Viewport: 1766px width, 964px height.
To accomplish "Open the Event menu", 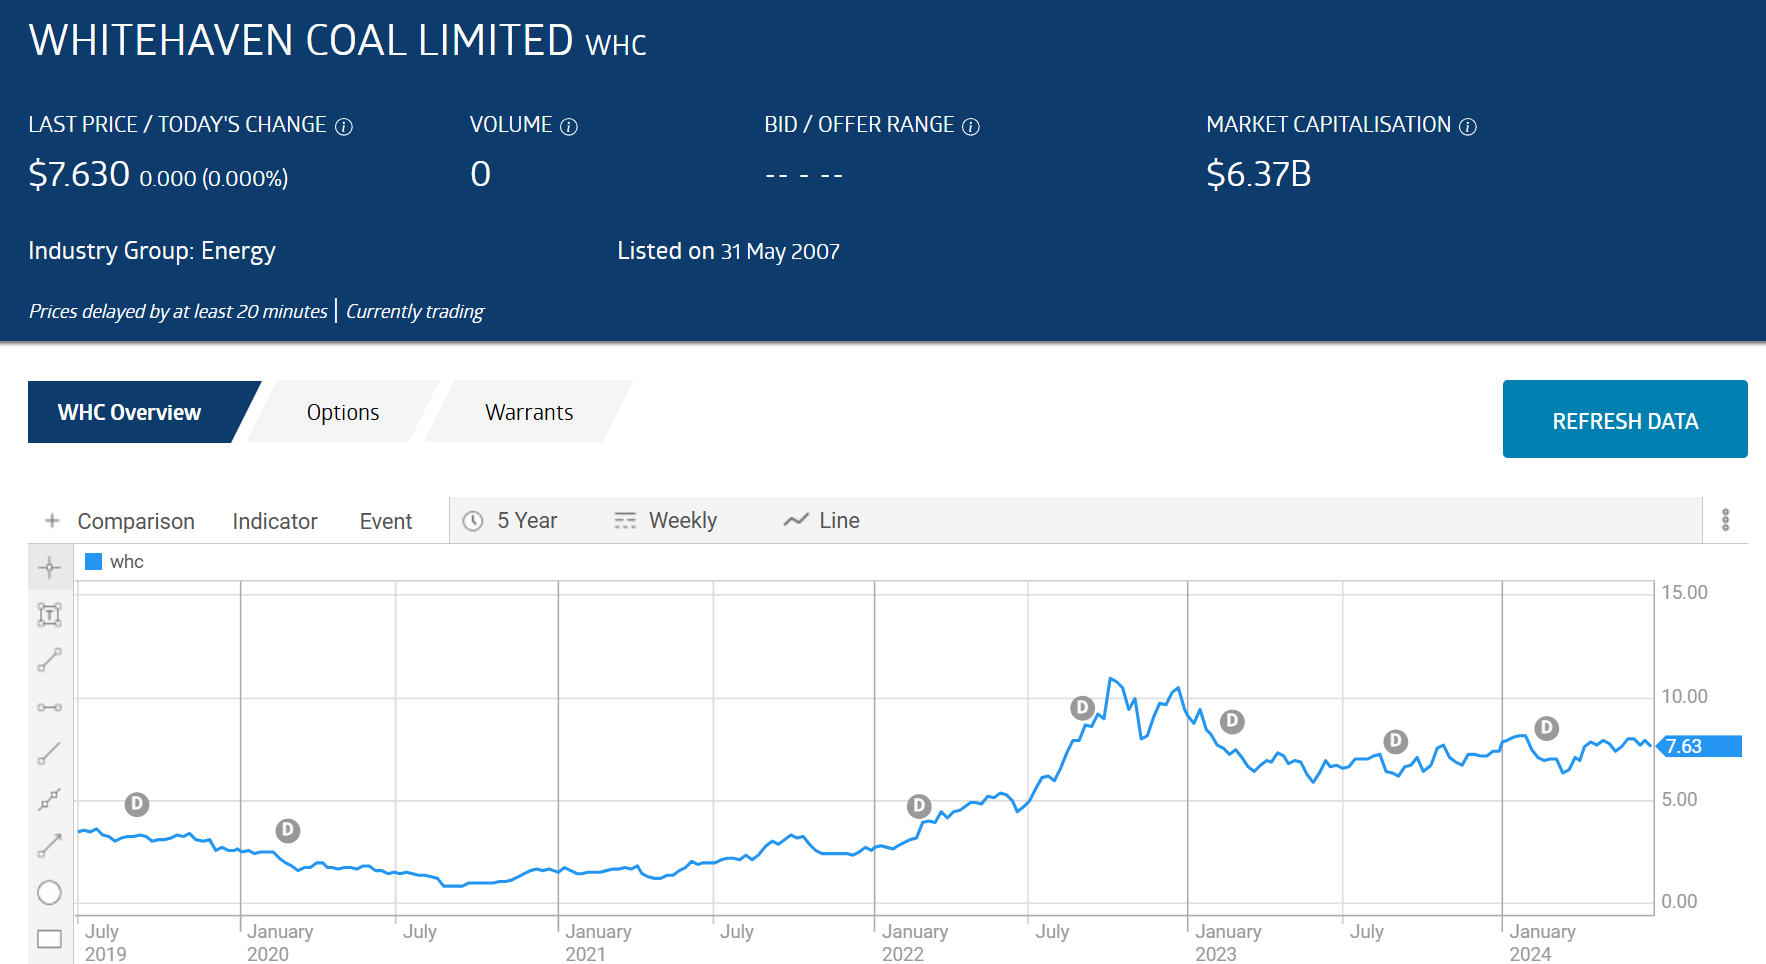I will point(386,521).
